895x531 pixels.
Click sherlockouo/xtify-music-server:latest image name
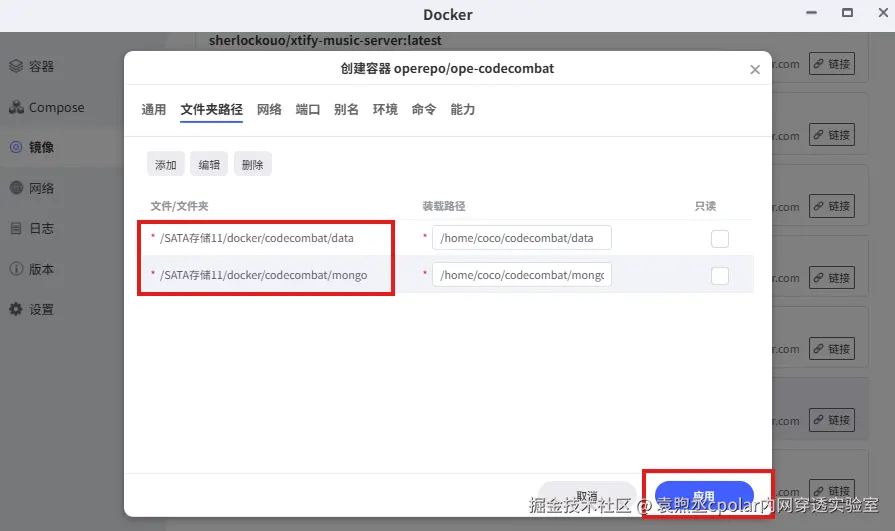point(325,41)
